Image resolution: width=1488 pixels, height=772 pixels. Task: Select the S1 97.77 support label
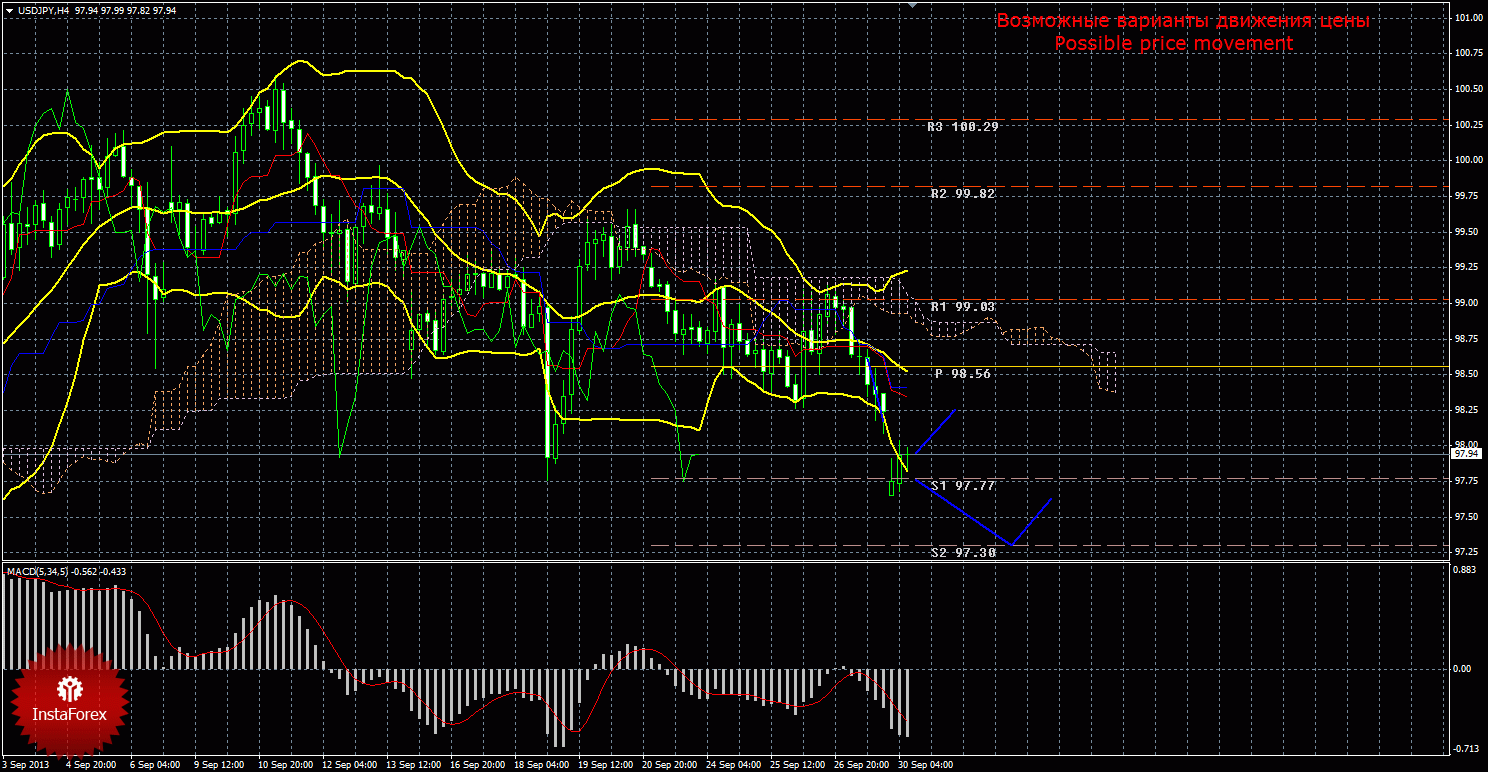coord(962,486)
